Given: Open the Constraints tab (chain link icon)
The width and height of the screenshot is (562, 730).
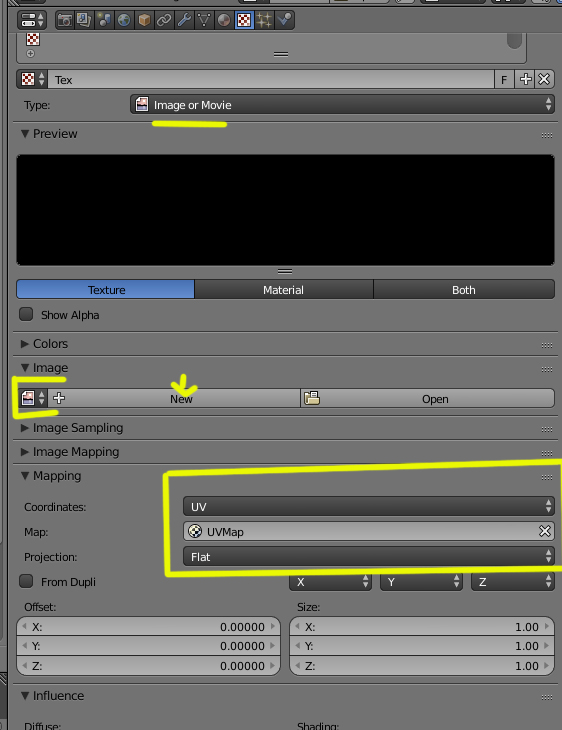Looking at the screenshot, I should [x=164, y=20].
